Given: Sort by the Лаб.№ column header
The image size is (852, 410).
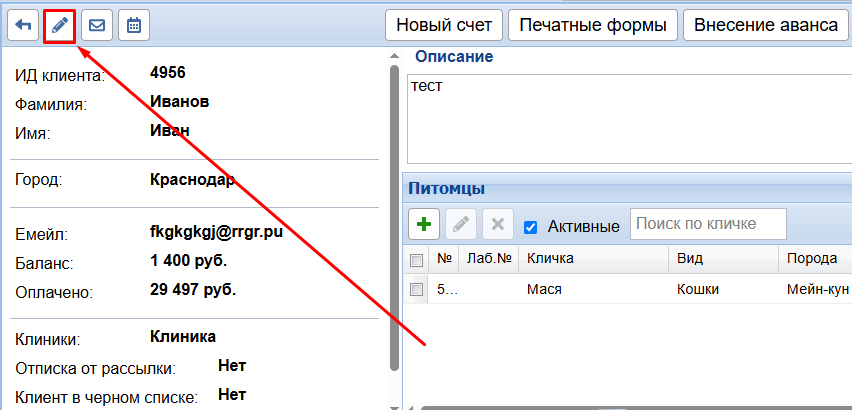Looking at the screenshot, I should (488, 259).
